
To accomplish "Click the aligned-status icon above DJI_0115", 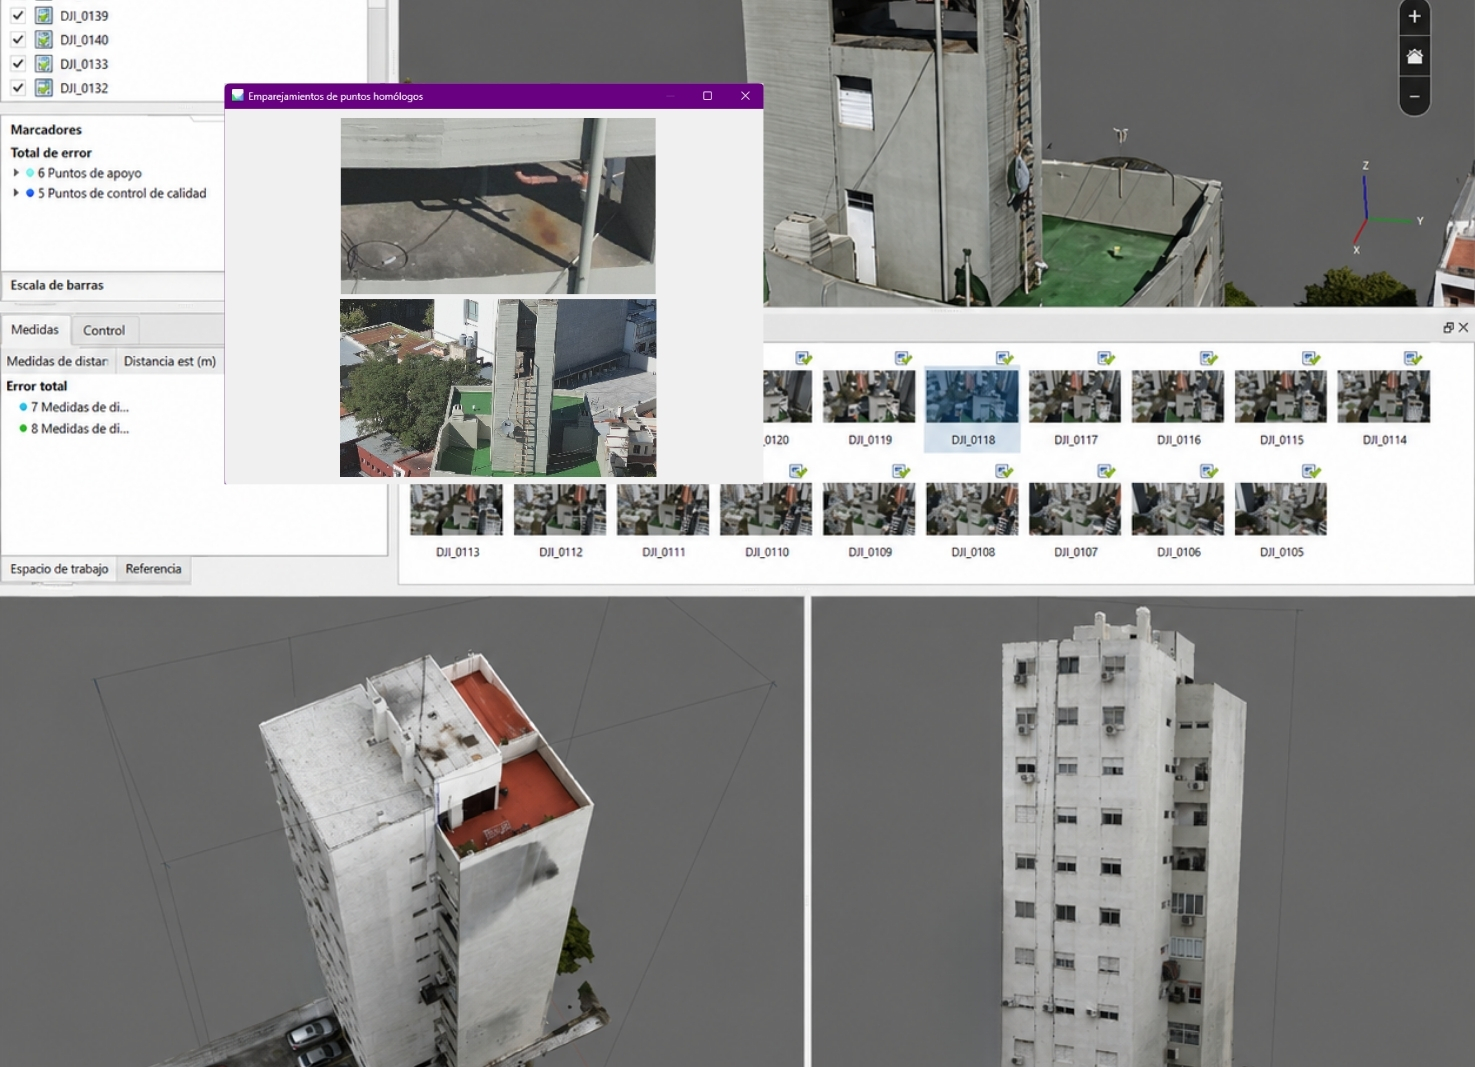I will [1311, 358].
